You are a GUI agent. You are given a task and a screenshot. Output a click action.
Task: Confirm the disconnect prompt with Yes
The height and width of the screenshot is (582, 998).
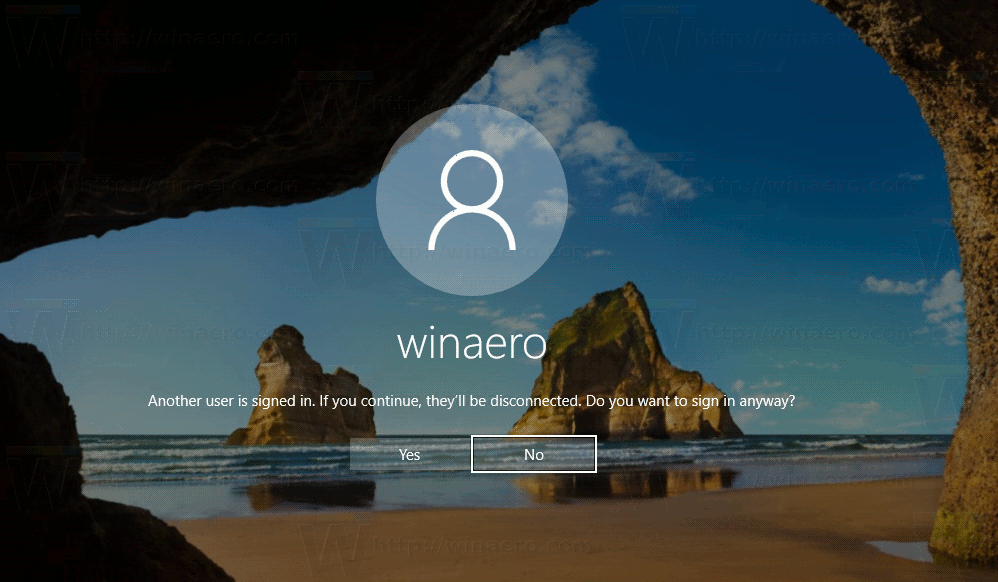[x=409, y=454]
